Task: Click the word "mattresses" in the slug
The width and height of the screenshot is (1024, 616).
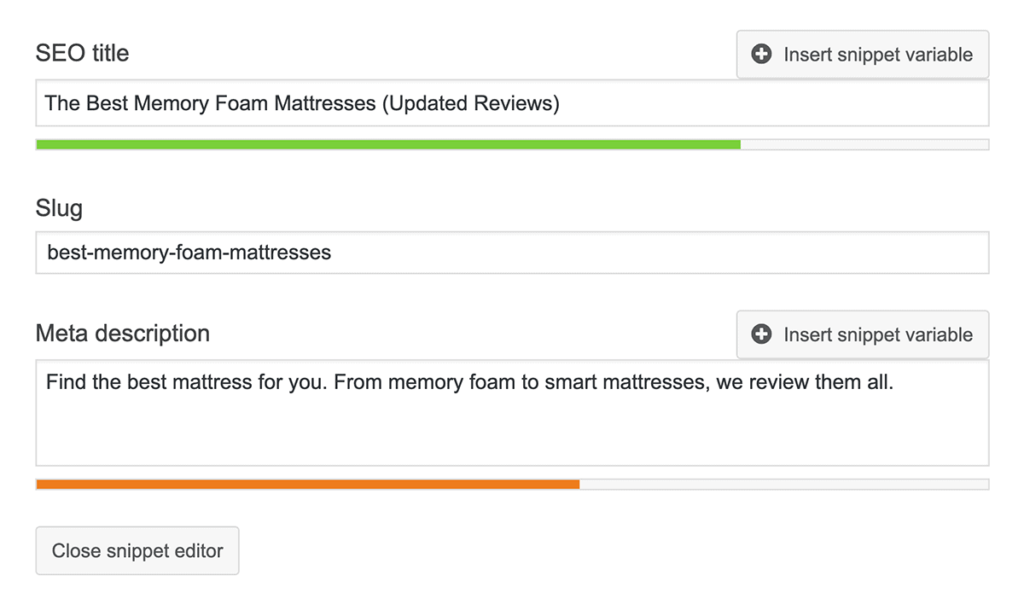Action: pos(282,253)
